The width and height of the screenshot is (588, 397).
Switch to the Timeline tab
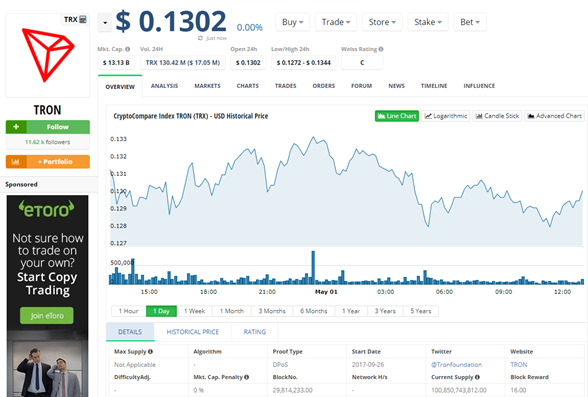coord(434,86)
